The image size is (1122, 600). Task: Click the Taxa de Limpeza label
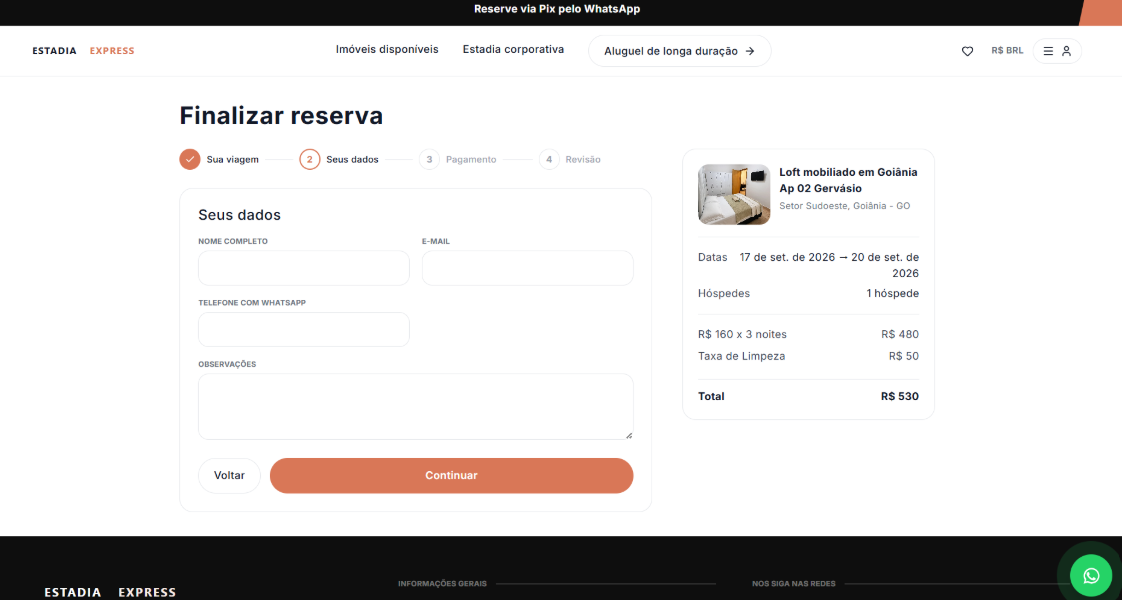tap(741, 356)
